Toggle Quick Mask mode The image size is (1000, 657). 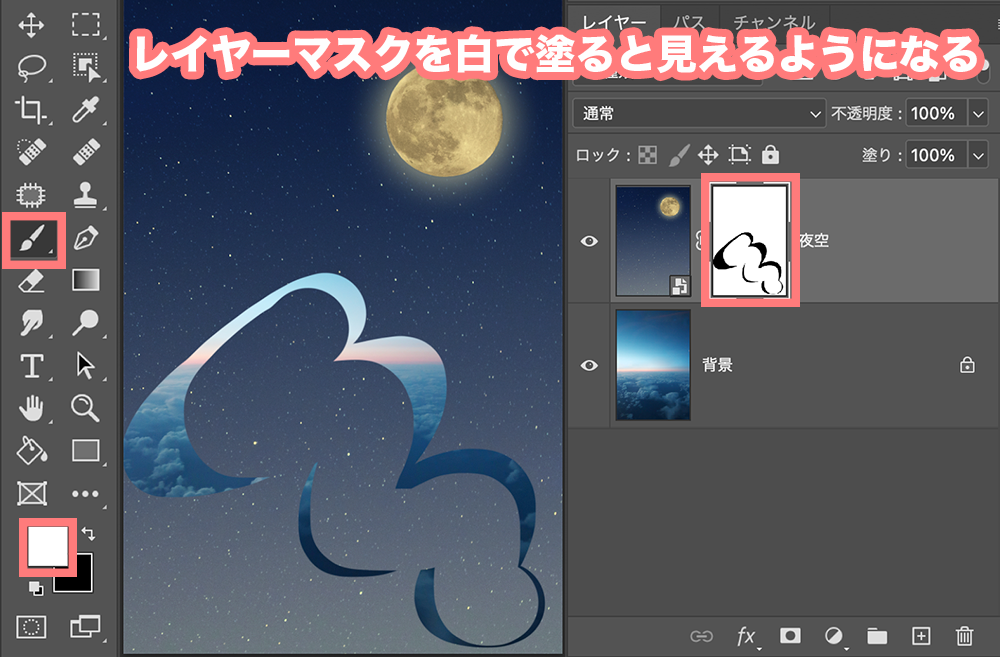pyautogui.click(x=31, y=627)
